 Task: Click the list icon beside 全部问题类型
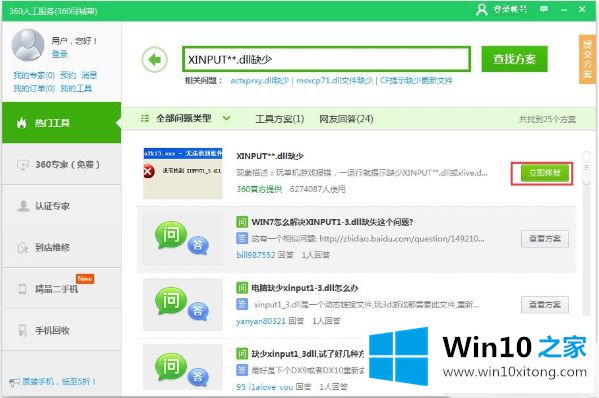[145, 118]
